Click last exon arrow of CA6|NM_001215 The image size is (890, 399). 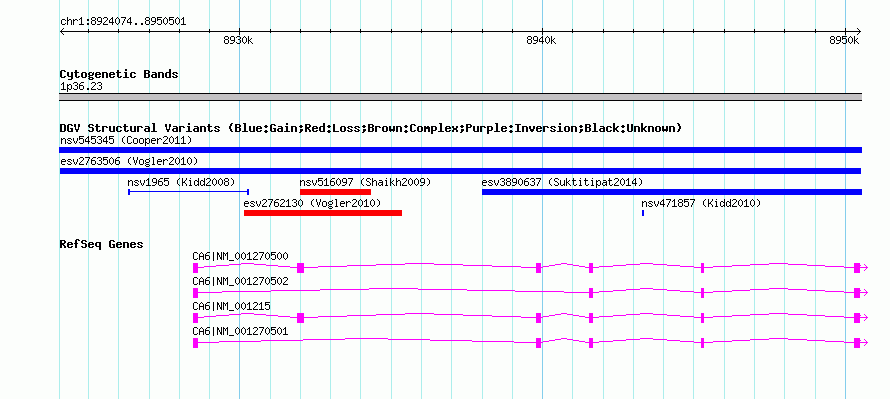(x=860, y=318)
